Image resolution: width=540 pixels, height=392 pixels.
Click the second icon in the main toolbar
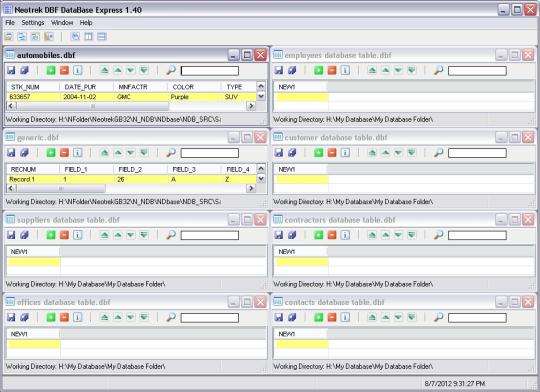(x=22, y=36)
